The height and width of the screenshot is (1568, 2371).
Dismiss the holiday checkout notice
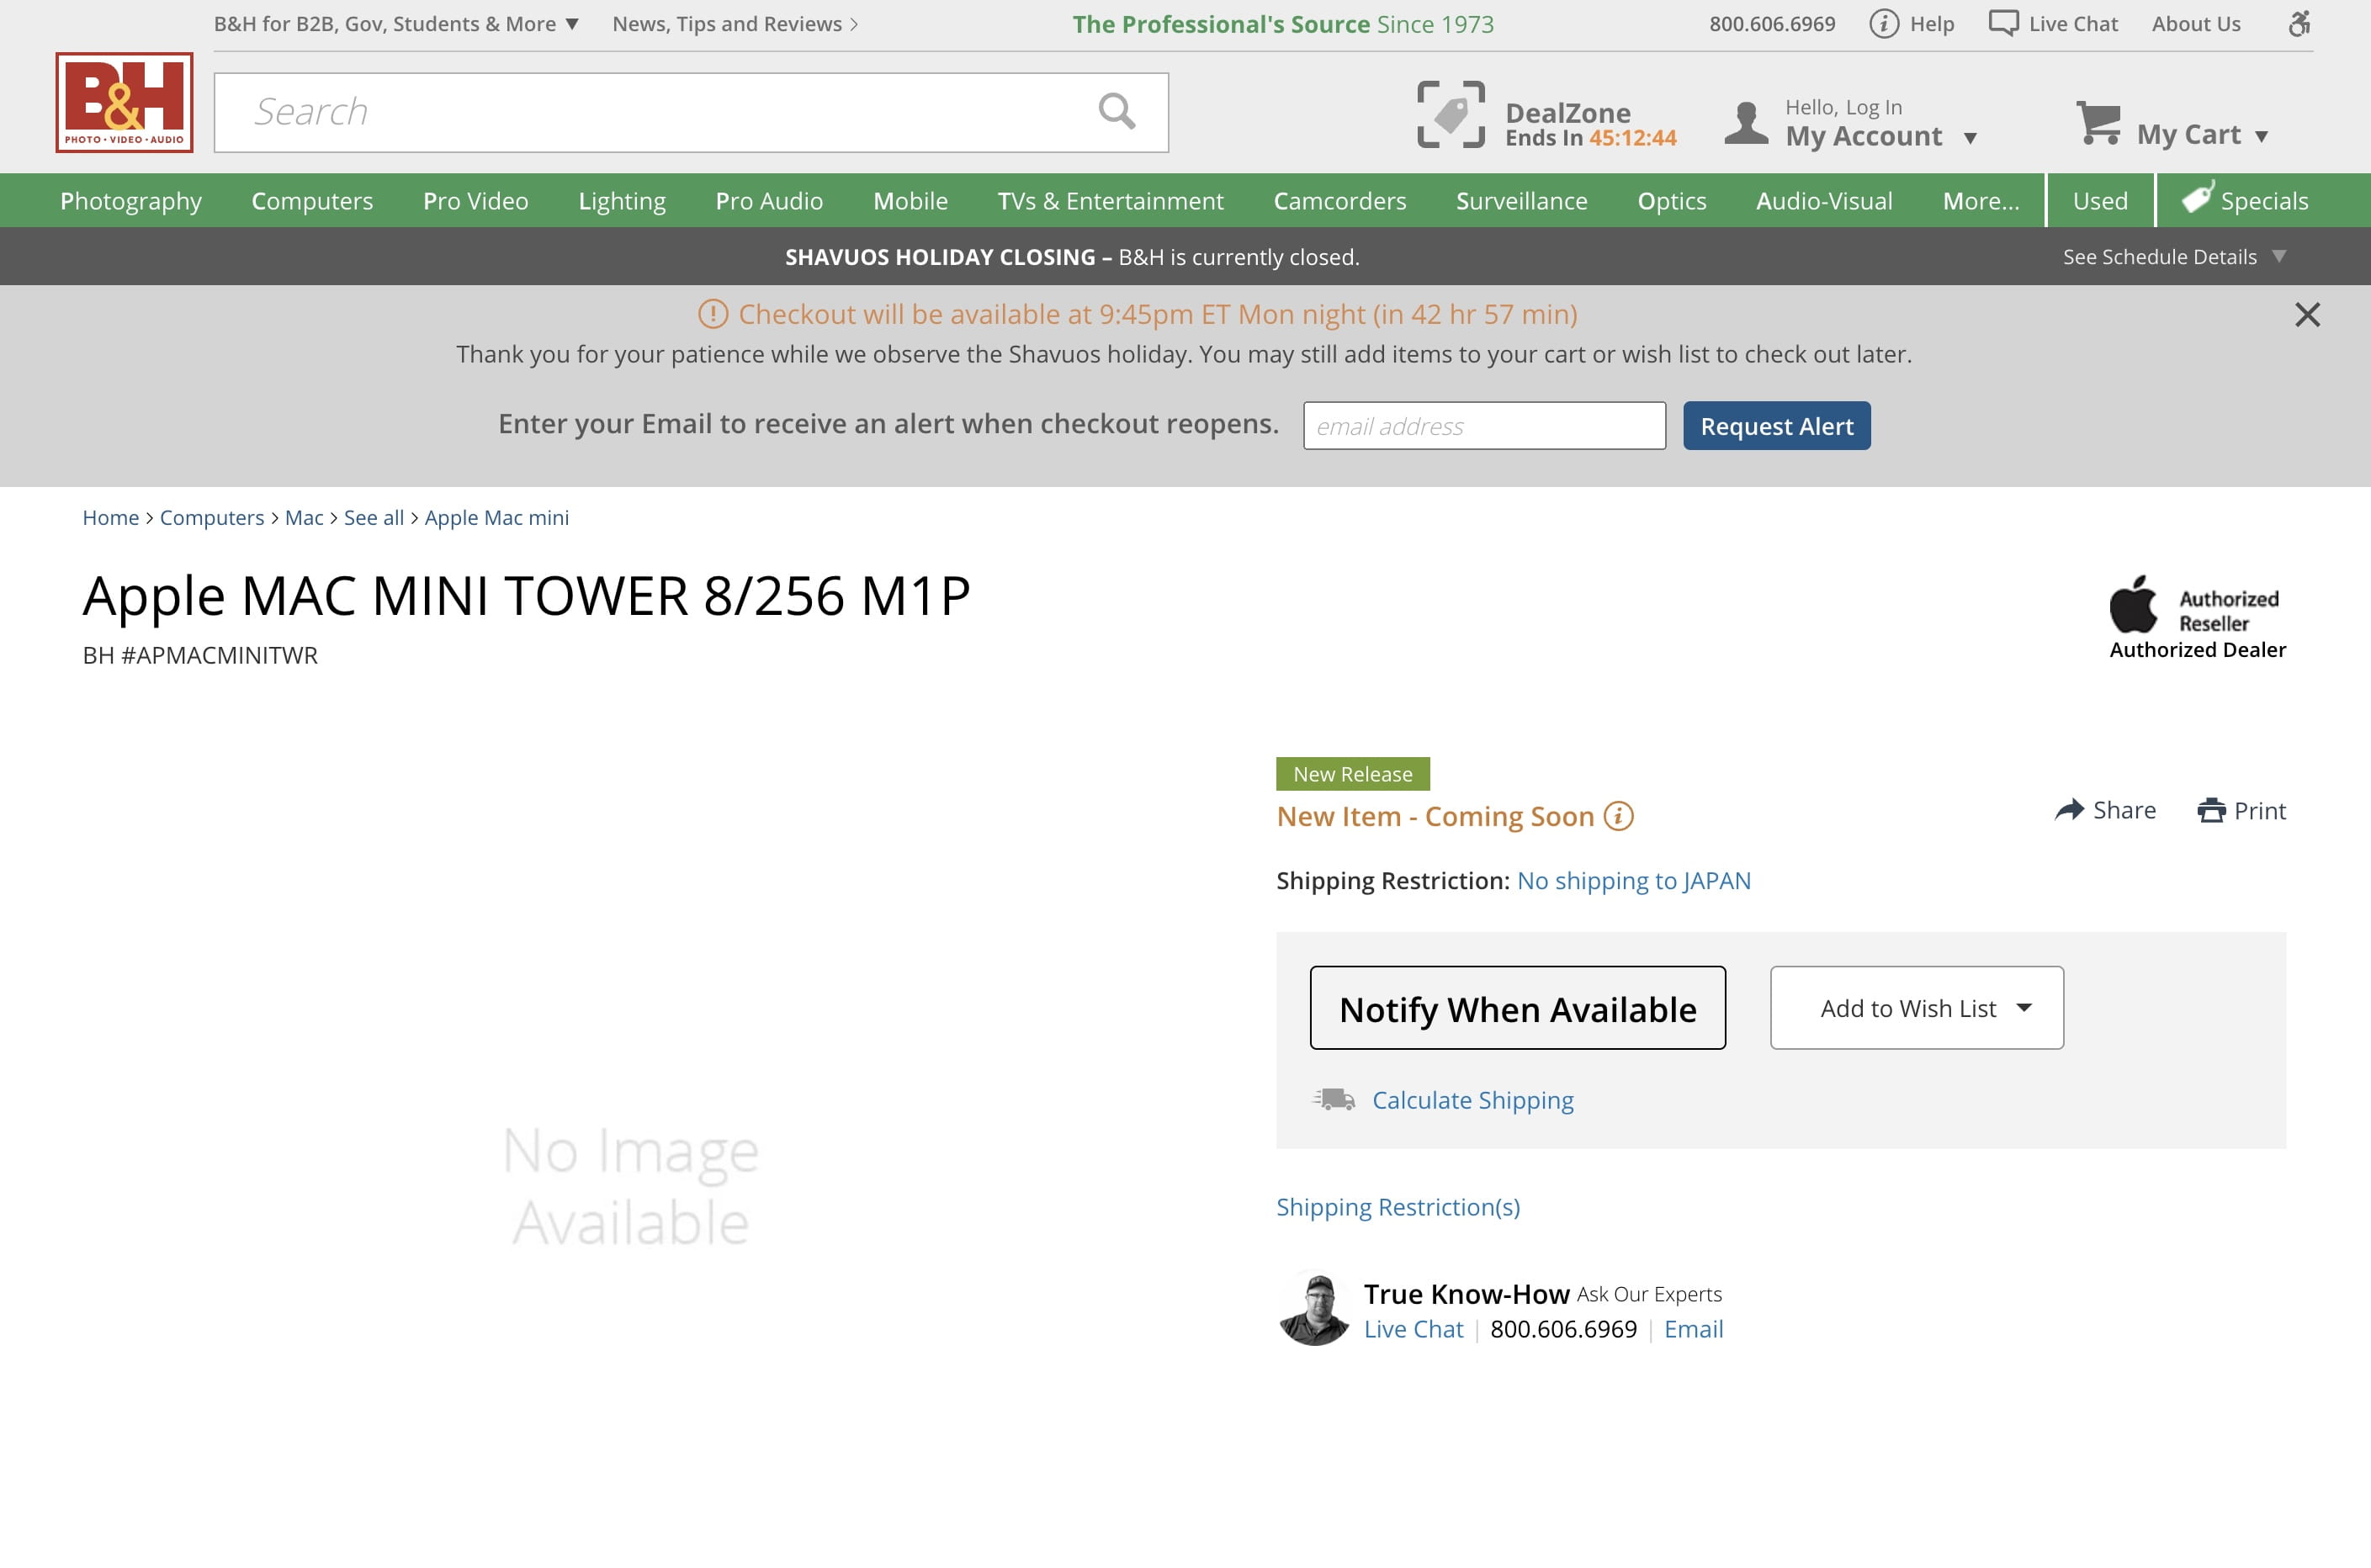2307,315
